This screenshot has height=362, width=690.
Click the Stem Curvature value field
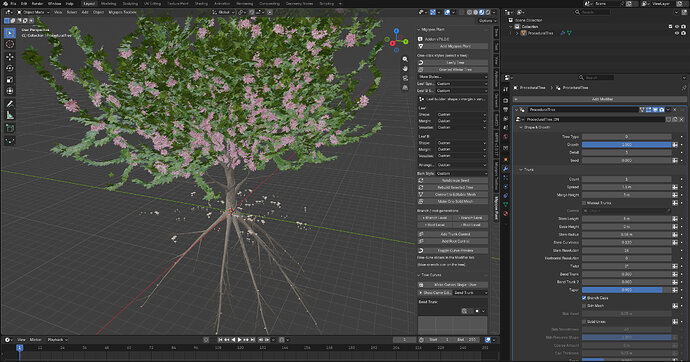click(x=627, y=242)
